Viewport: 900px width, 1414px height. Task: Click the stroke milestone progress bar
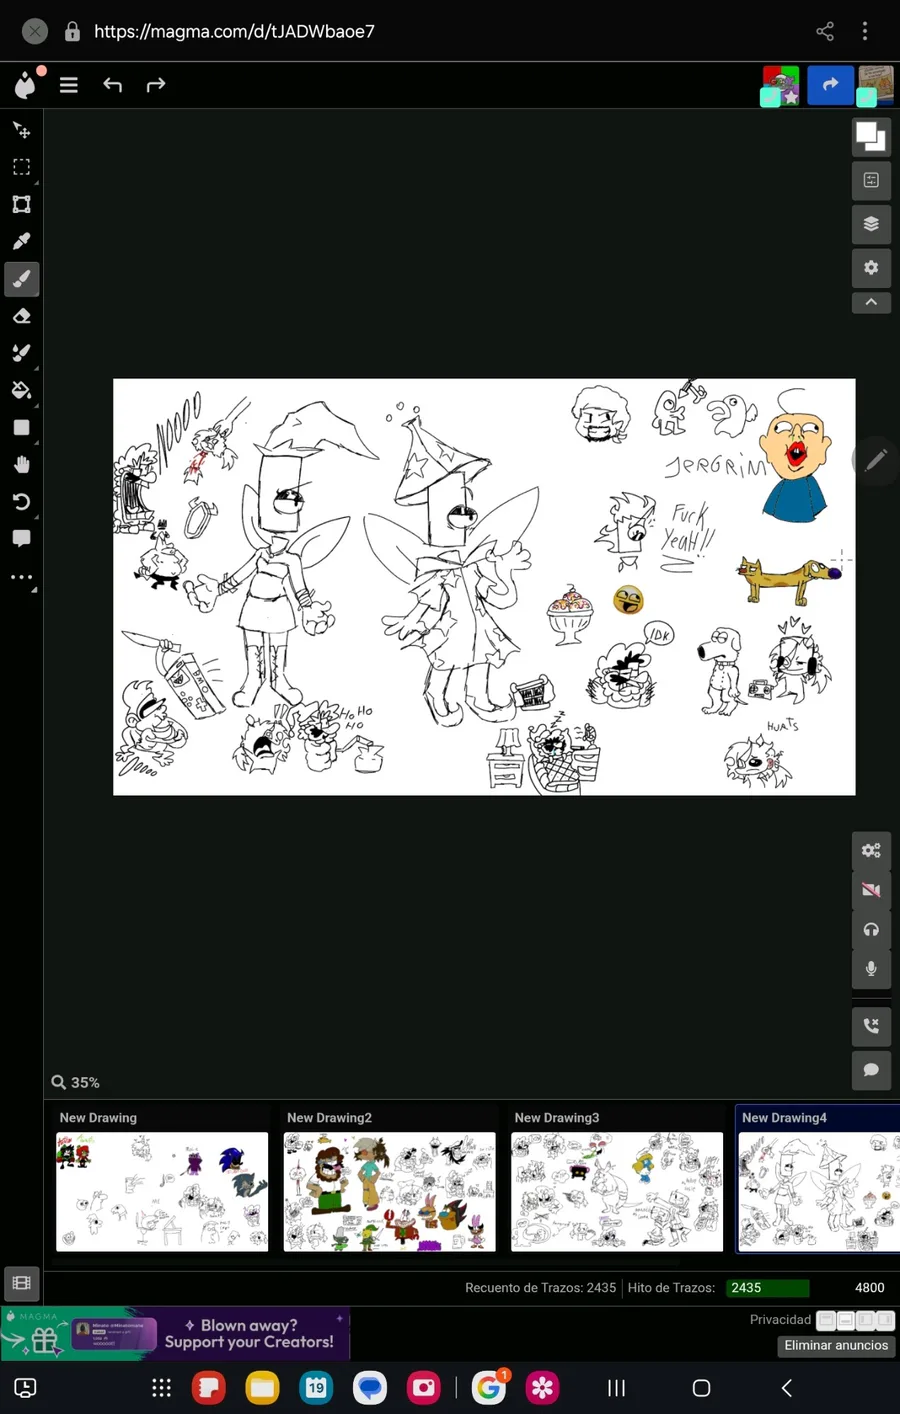(768, 1288)
